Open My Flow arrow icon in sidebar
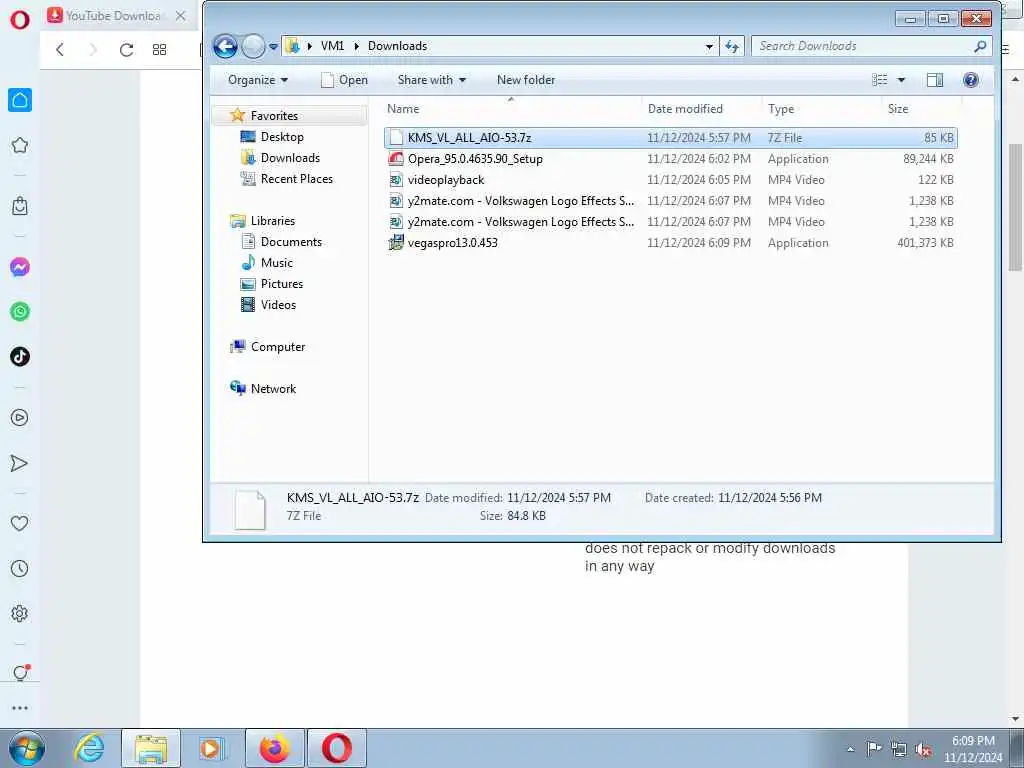 [x=20, y=463]
